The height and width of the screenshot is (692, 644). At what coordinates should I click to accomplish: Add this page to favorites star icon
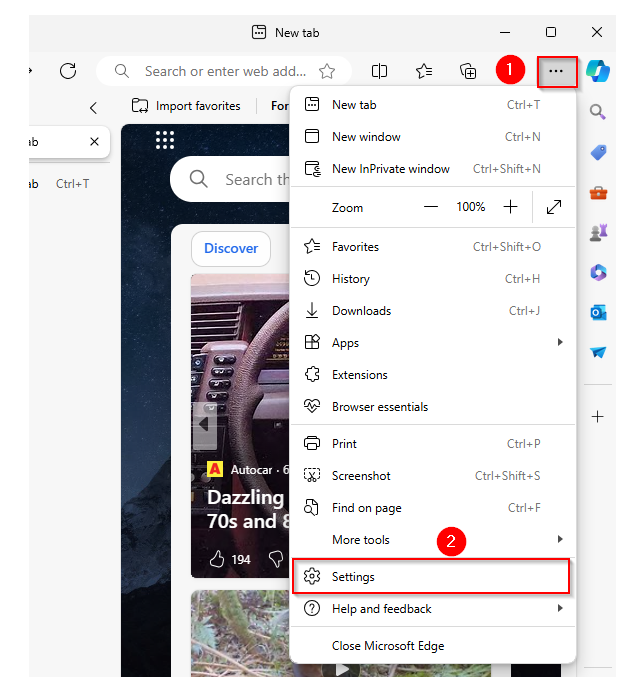[327, 71]
